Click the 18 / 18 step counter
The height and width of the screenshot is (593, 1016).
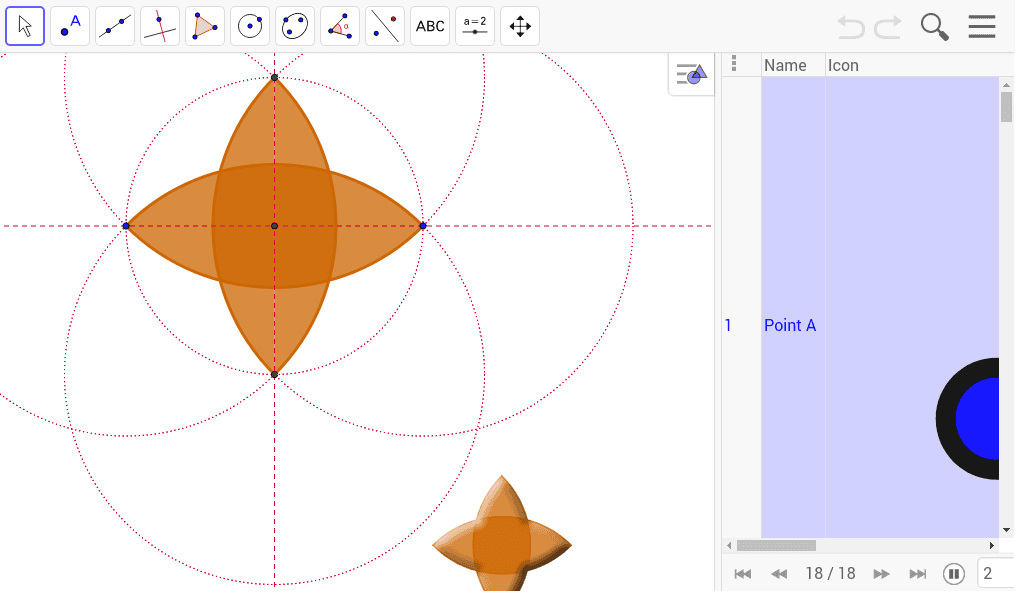click(x=830, y=574)
